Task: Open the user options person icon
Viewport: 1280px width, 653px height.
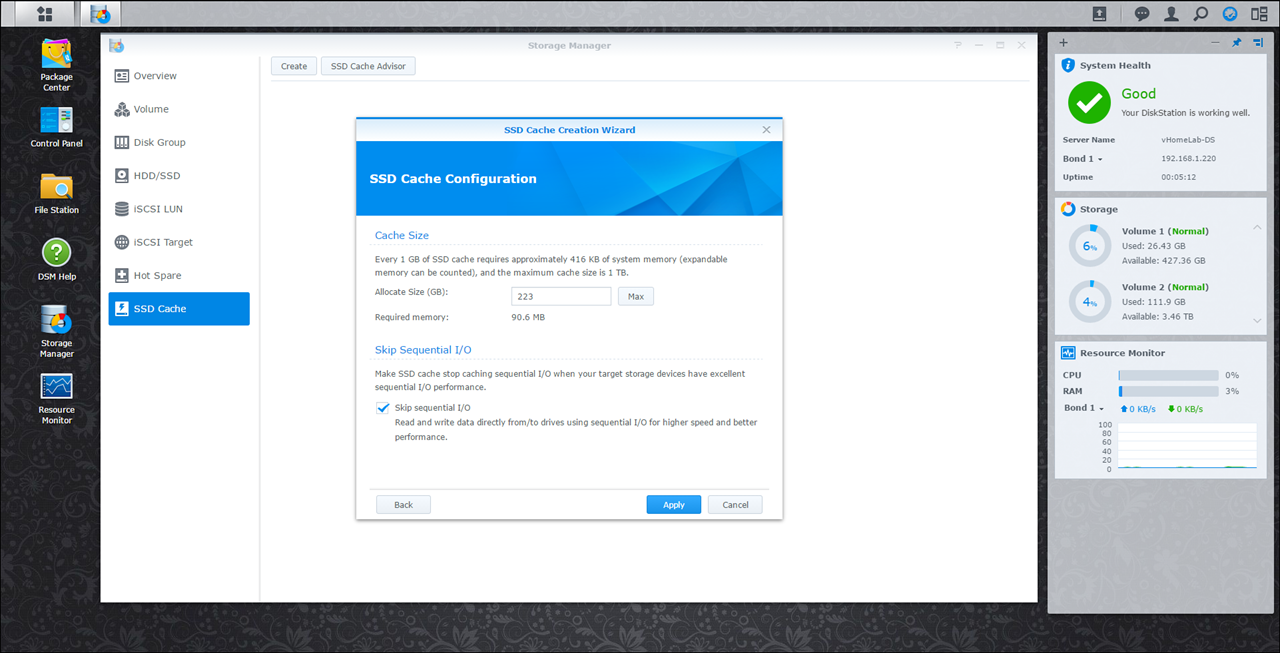Action: (x=1171, y=14)
